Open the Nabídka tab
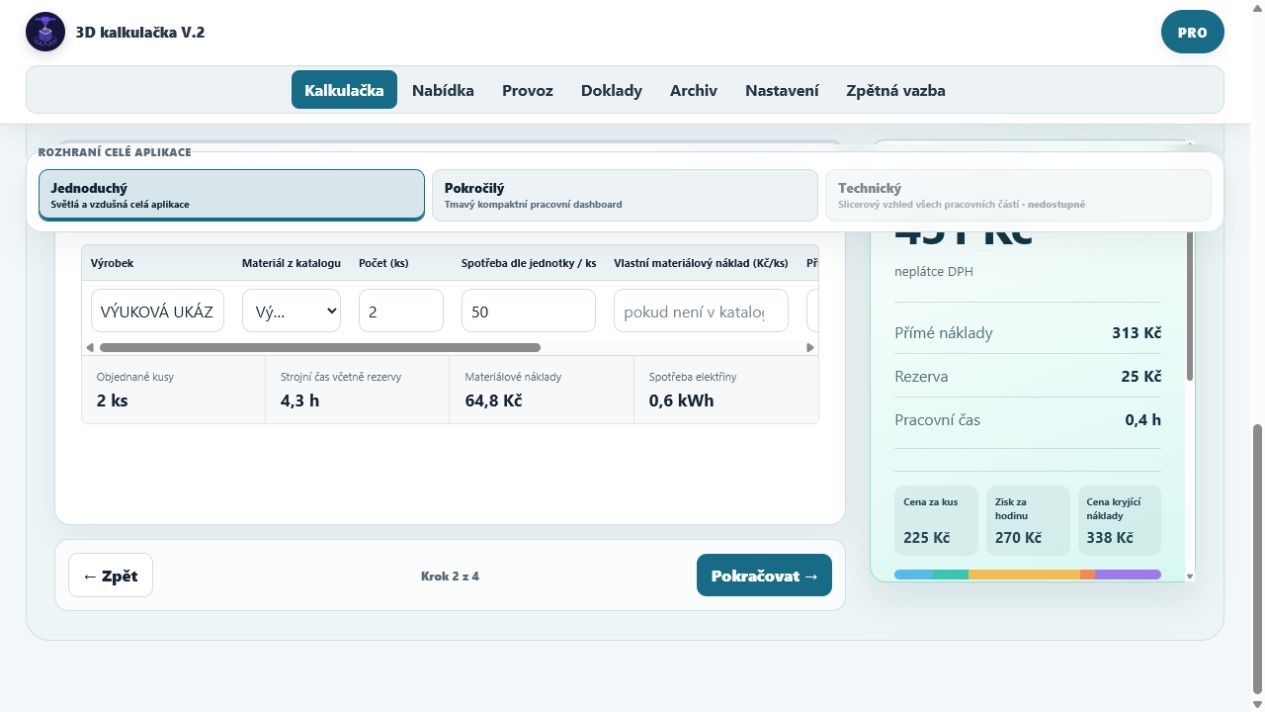 coord(443,90)
